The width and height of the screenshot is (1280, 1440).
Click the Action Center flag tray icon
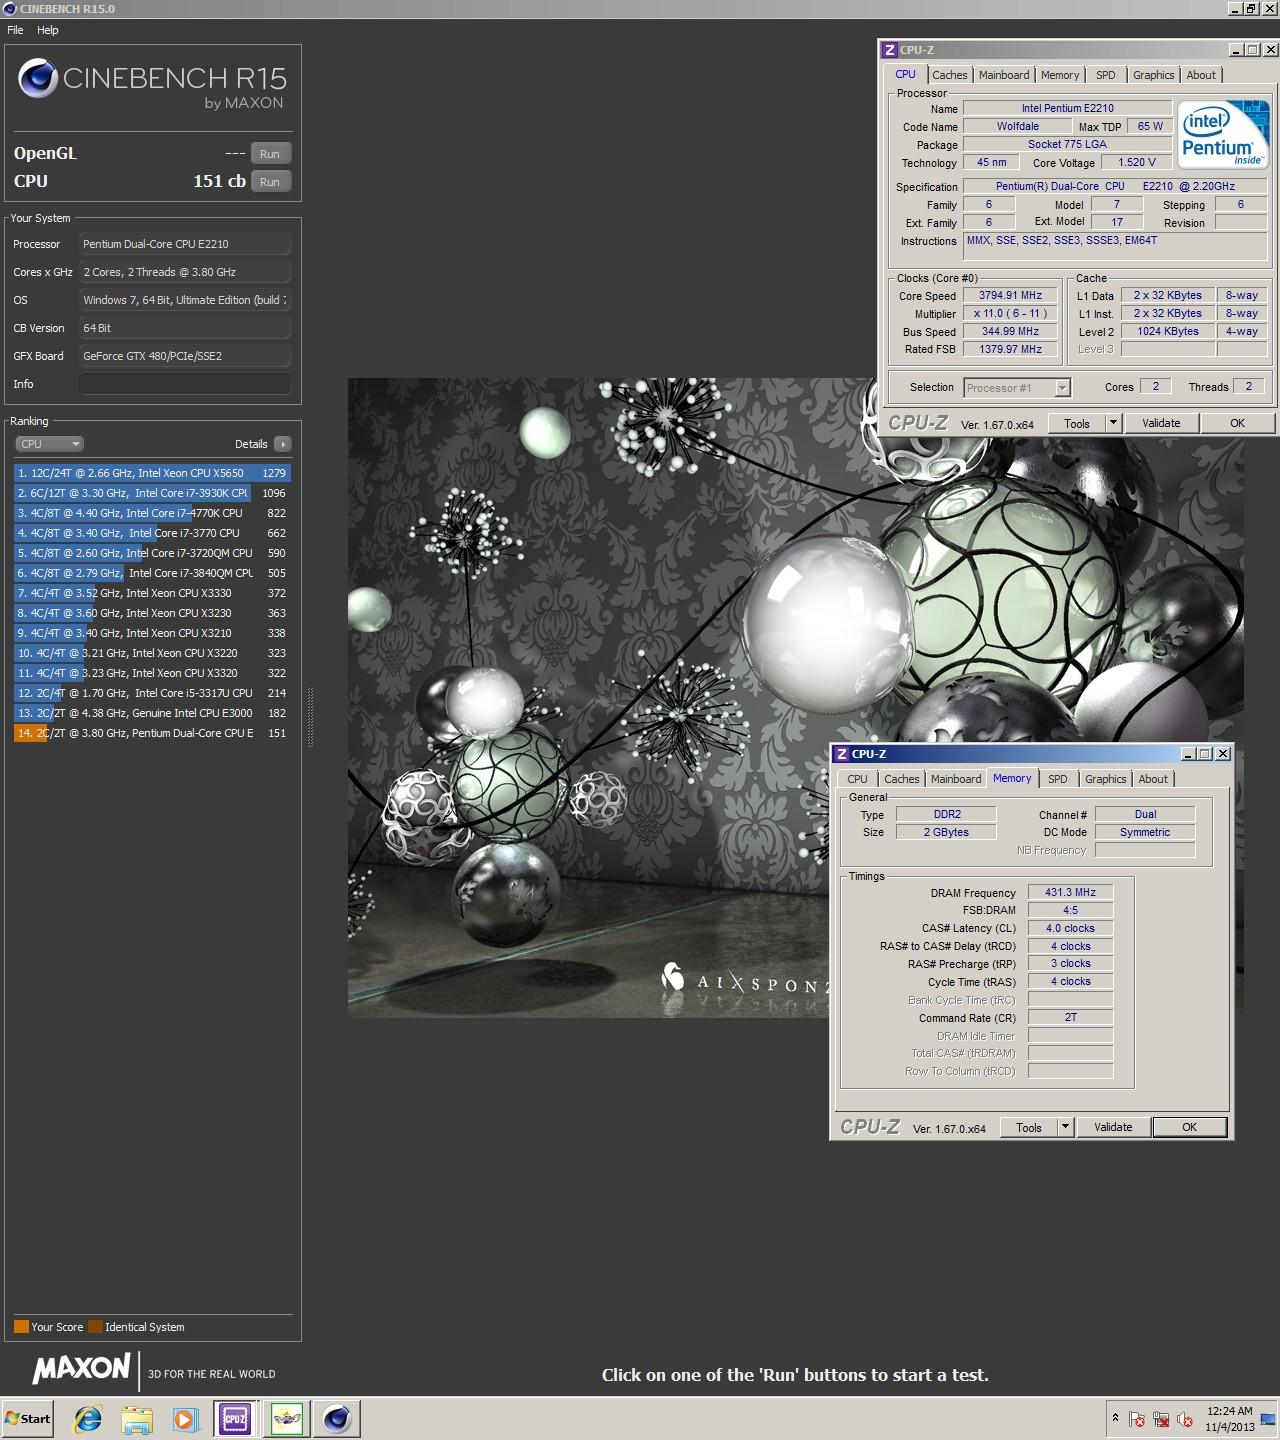click(x=1137, y=1419)
